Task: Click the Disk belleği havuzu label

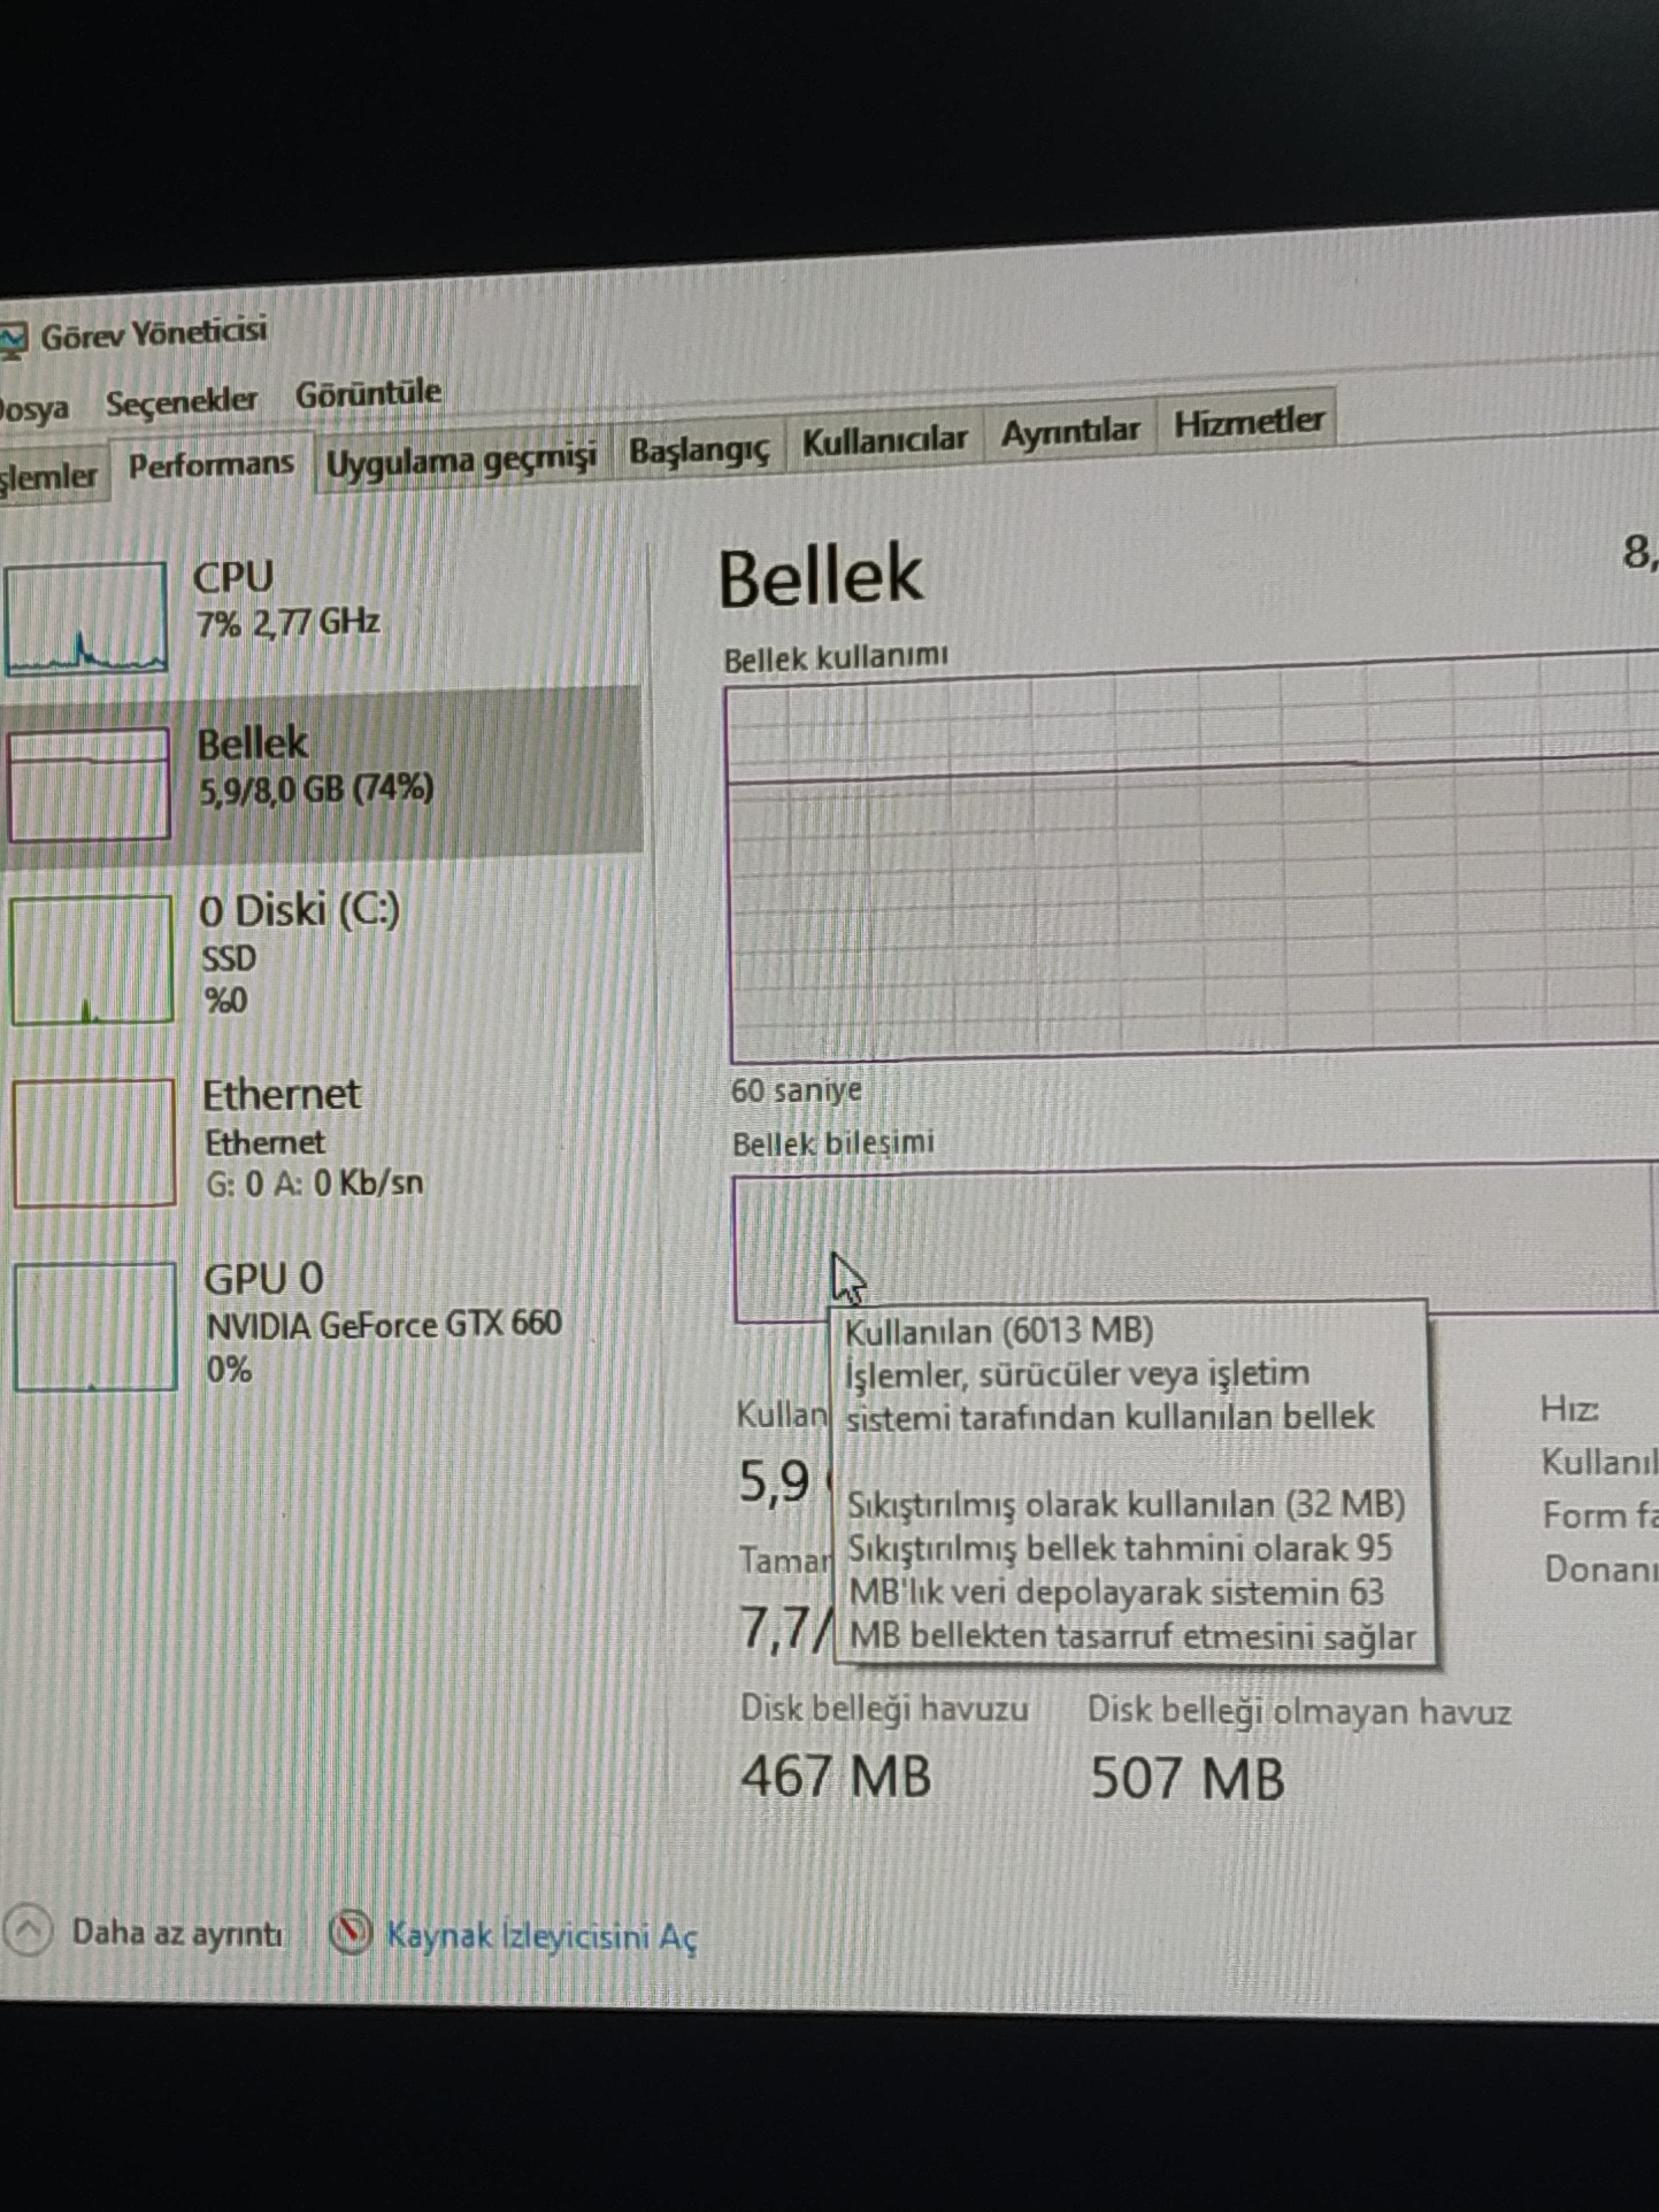Action: click(x=884, y=1709)
